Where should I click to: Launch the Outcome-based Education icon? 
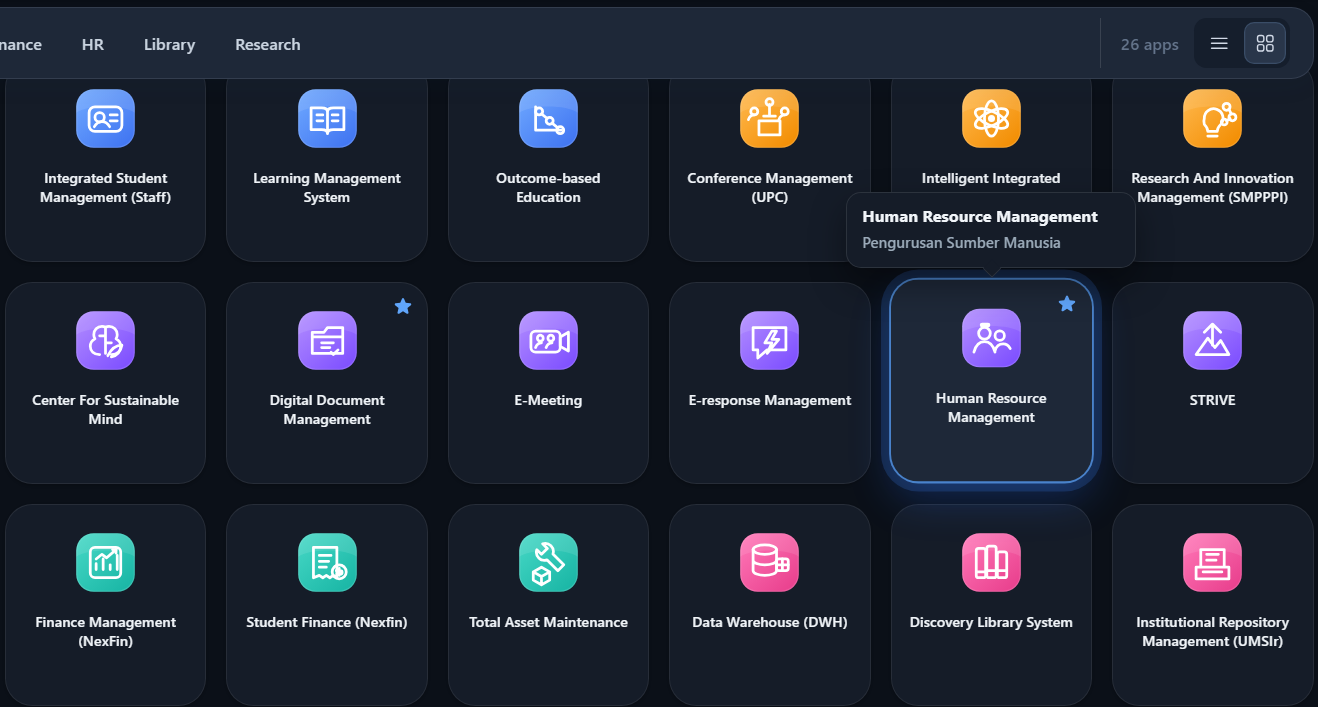548,118
